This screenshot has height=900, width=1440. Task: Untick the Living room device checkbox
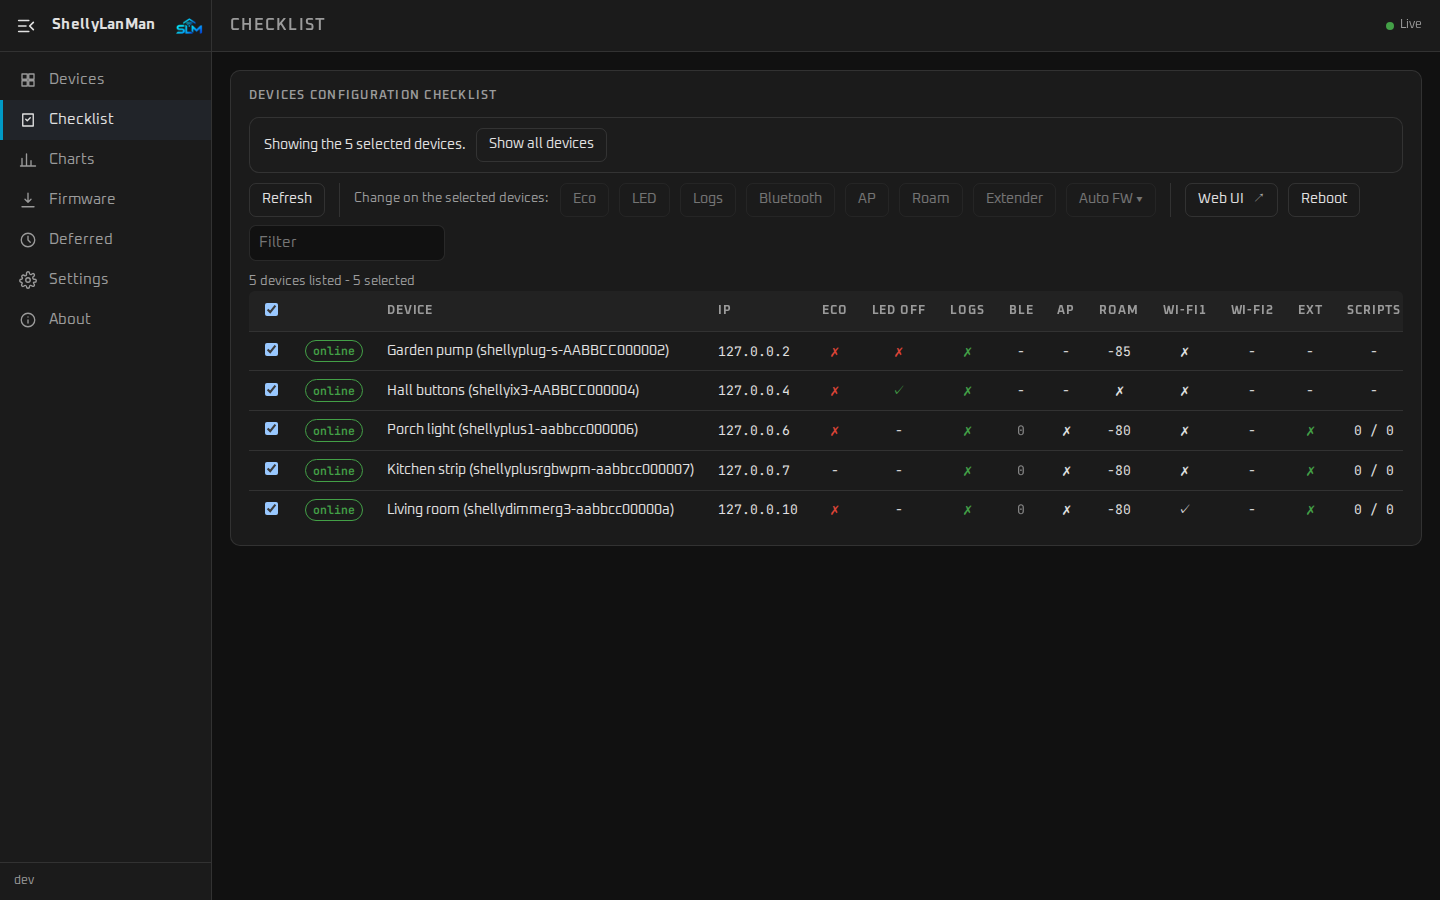point(271,509)
